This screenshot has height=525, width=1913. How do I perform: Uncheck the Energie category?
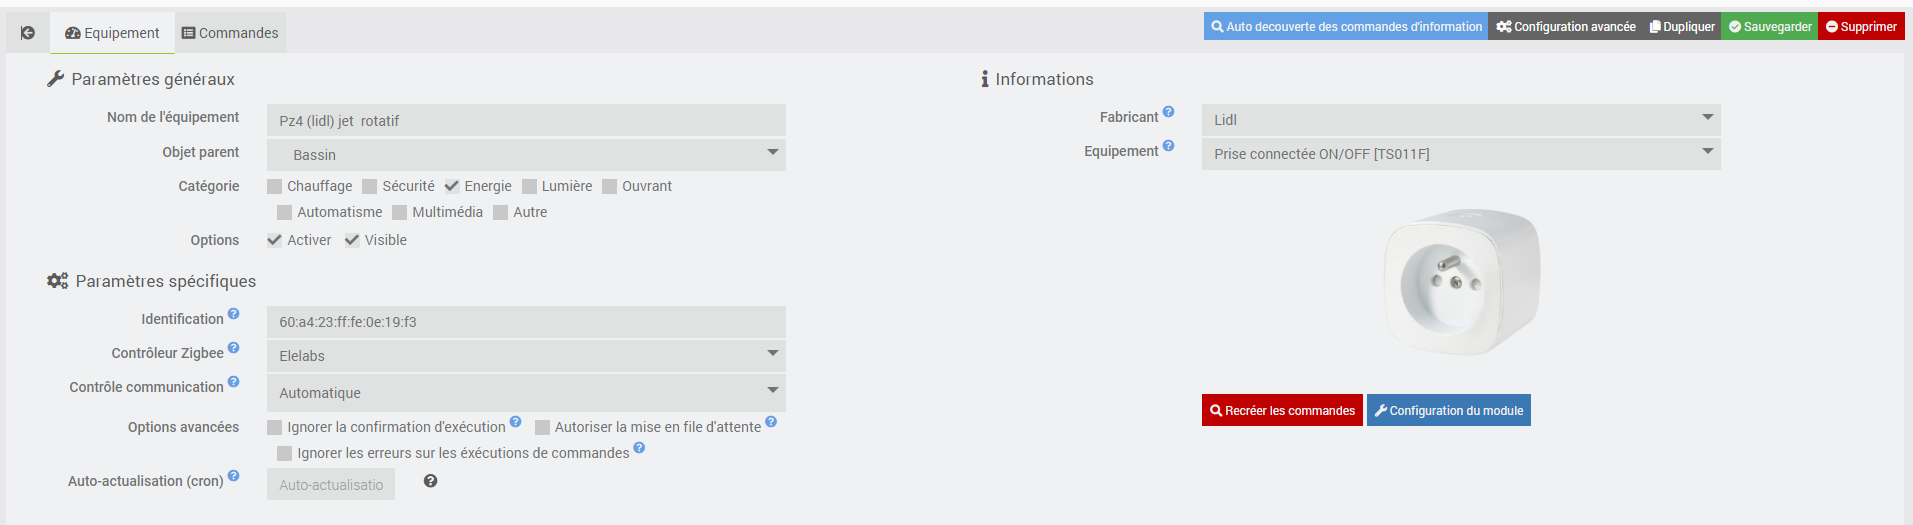[x=452, y=186]
